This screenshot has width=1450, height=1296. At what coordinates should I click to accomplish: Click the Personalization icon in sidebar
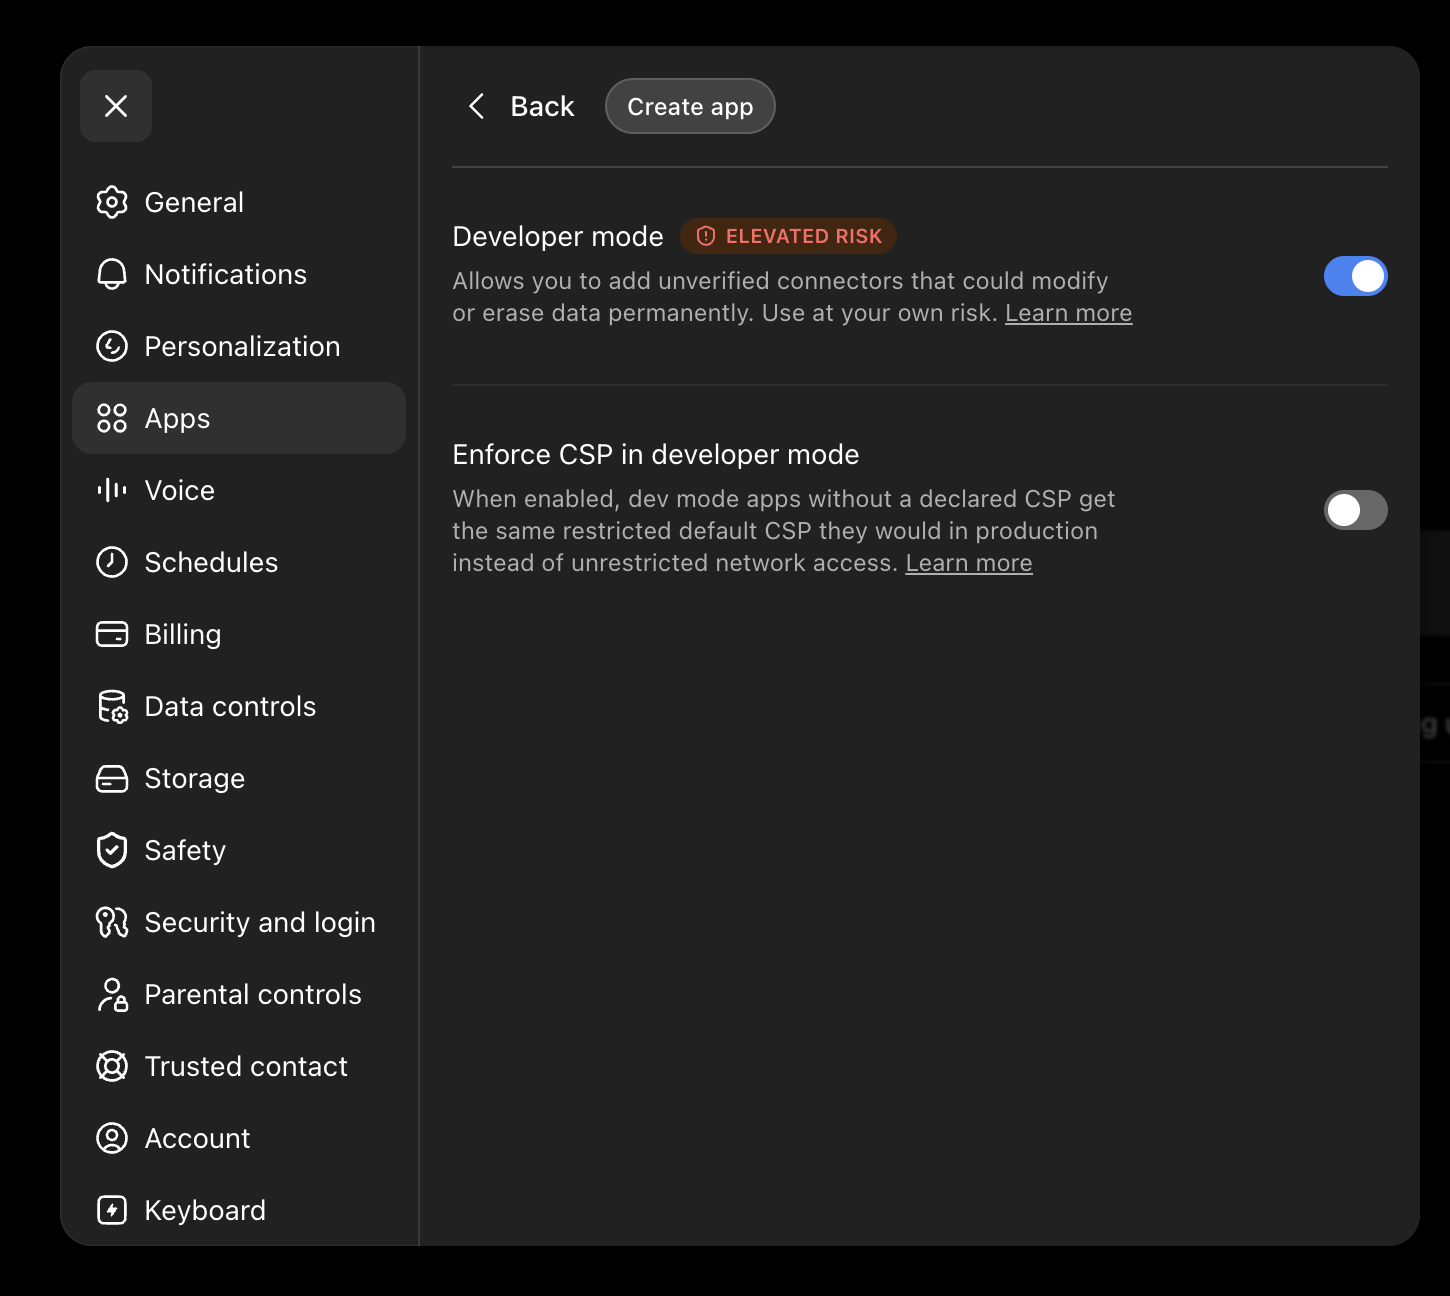(x=112, y=346)
